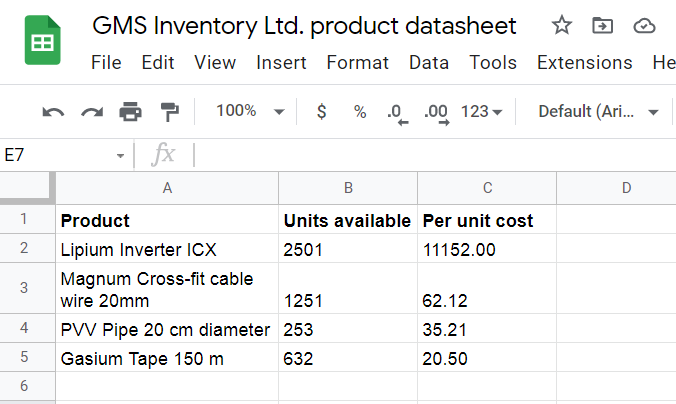Screen dimensions: 676x404
Task: Select row 3 header
Action: [x=27, y=288]
